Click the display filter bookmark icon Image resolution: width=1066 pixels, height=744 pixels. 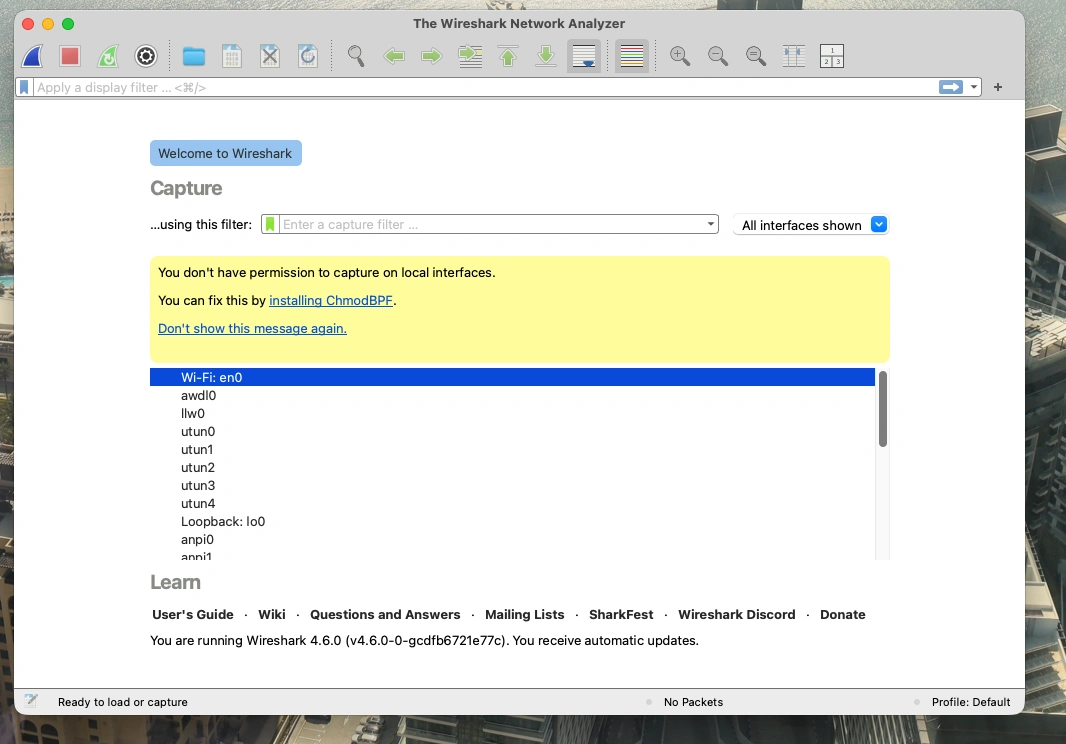(25, 87)
